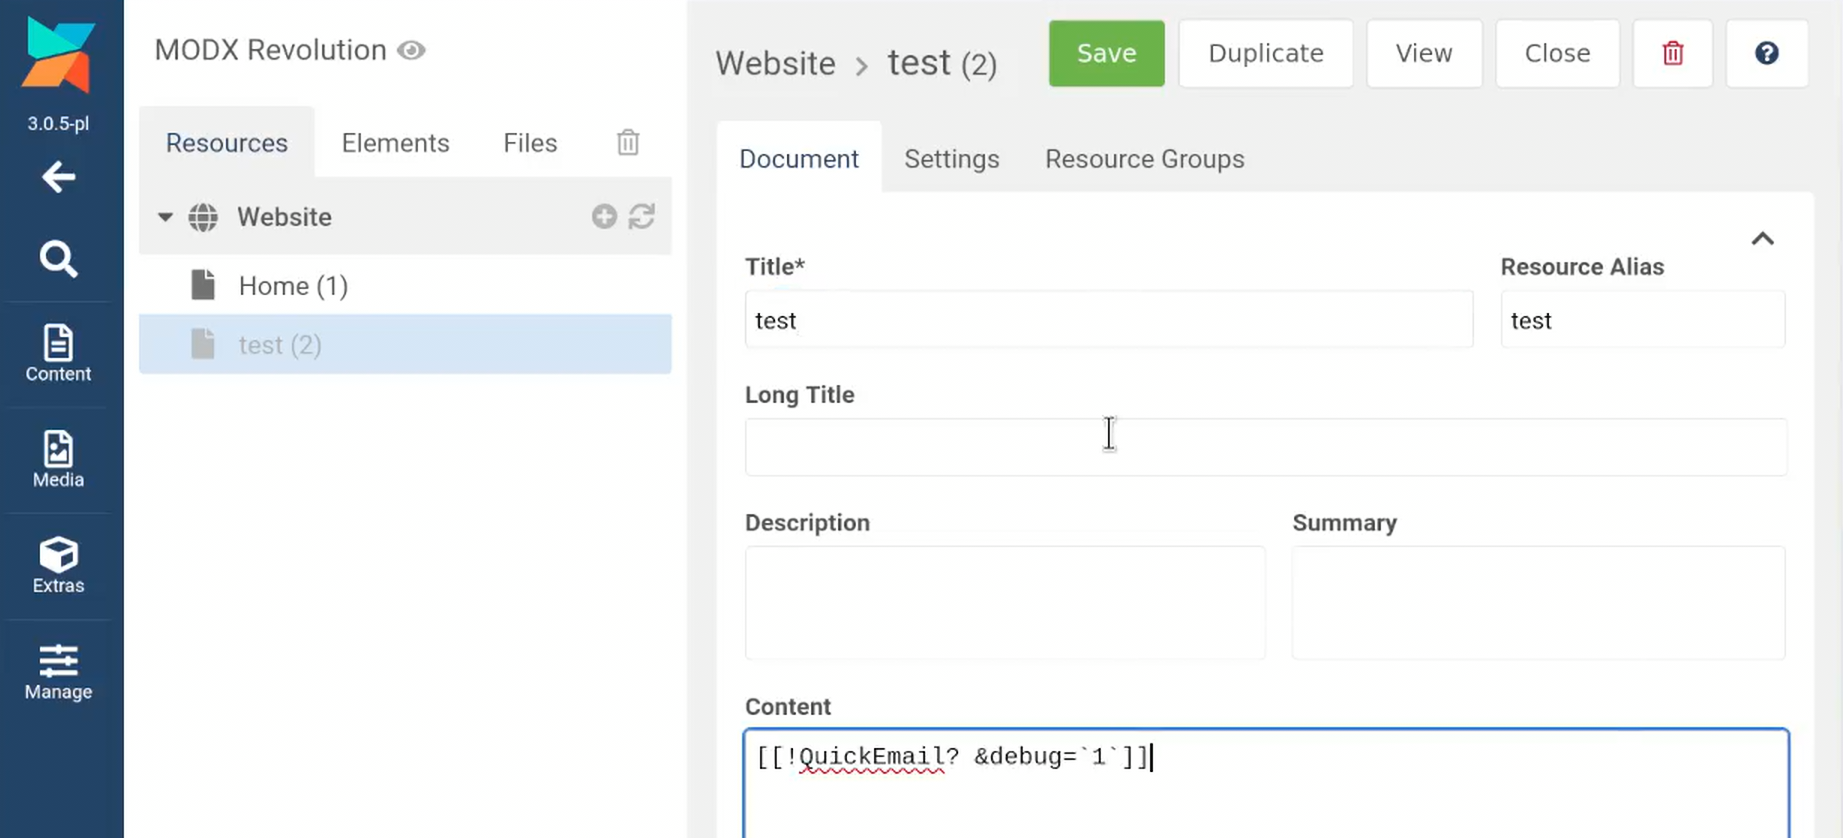This screenshot has width=1843, height=838.
Task: Open the Content menu in sidebar
Action: (x=58, y=354)
